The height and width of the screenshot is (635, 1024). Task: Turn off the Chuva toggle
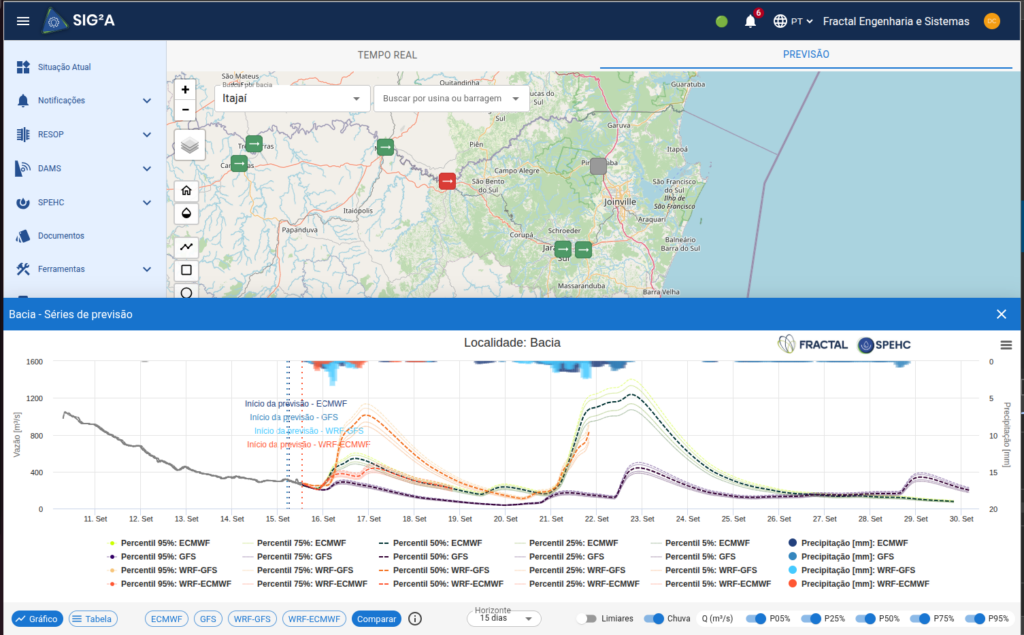click(x=654, y=619)
